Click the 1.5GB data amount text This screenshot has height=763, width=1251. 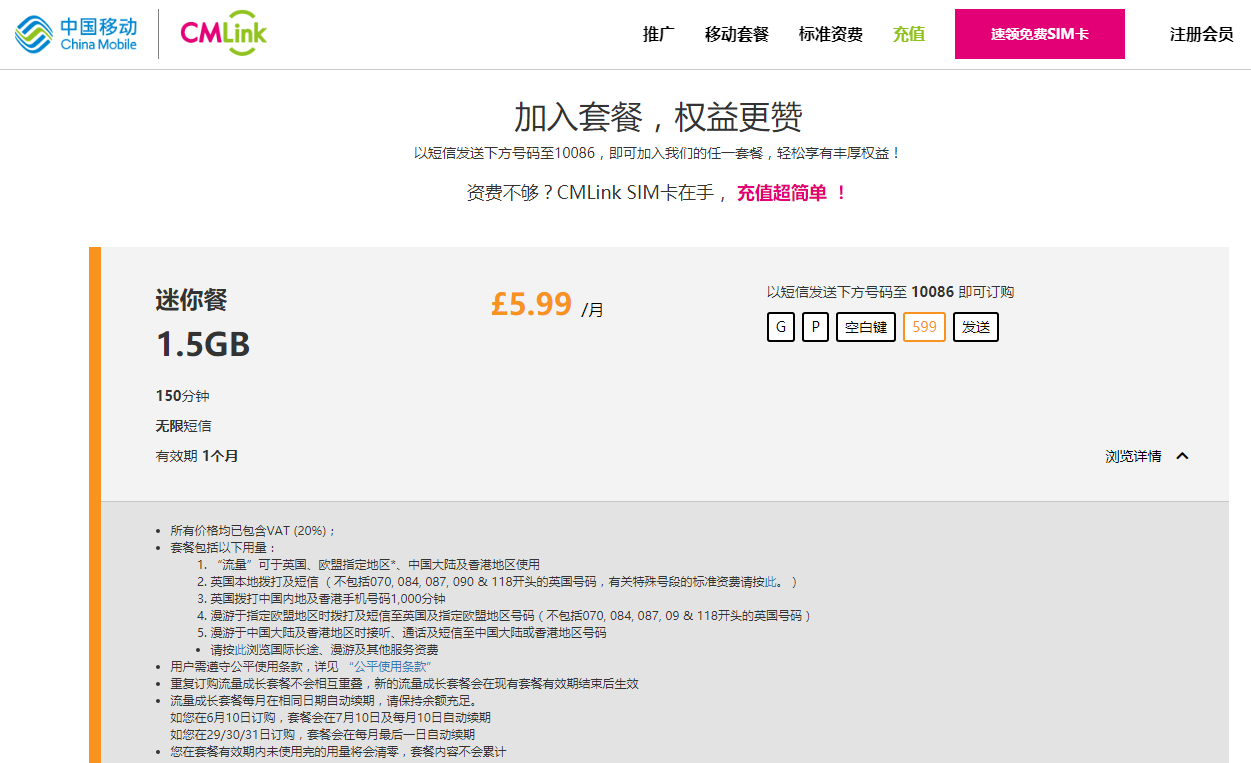point(203,344)
